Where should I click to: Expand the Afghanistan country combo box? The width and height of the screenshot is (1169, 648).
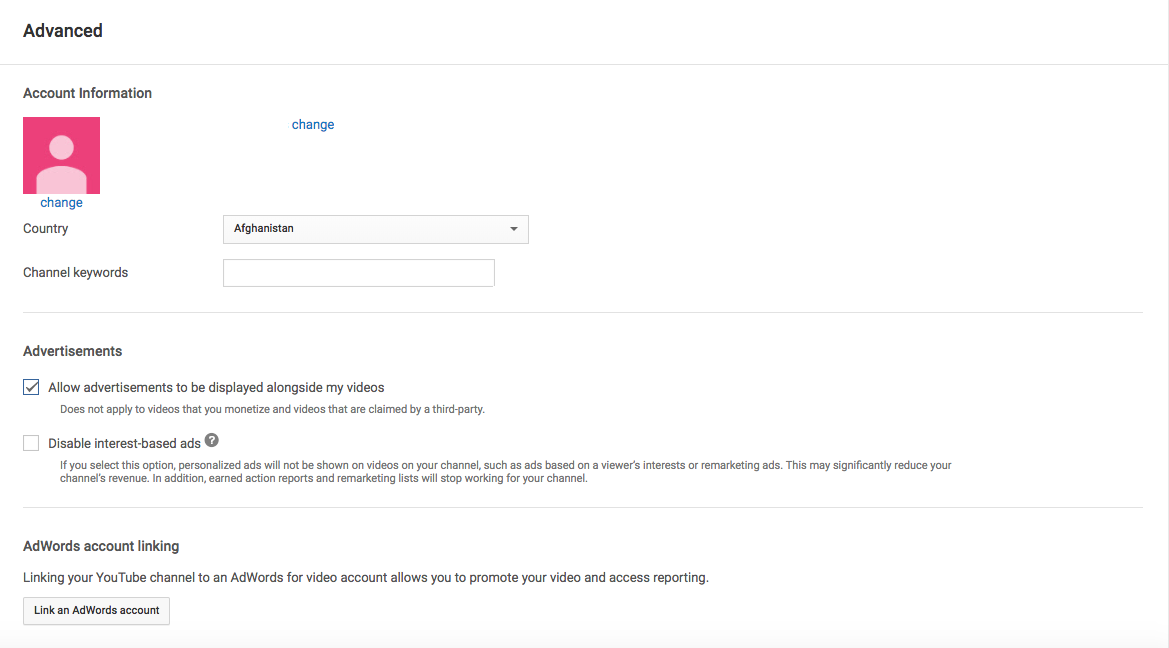(375, 229)
